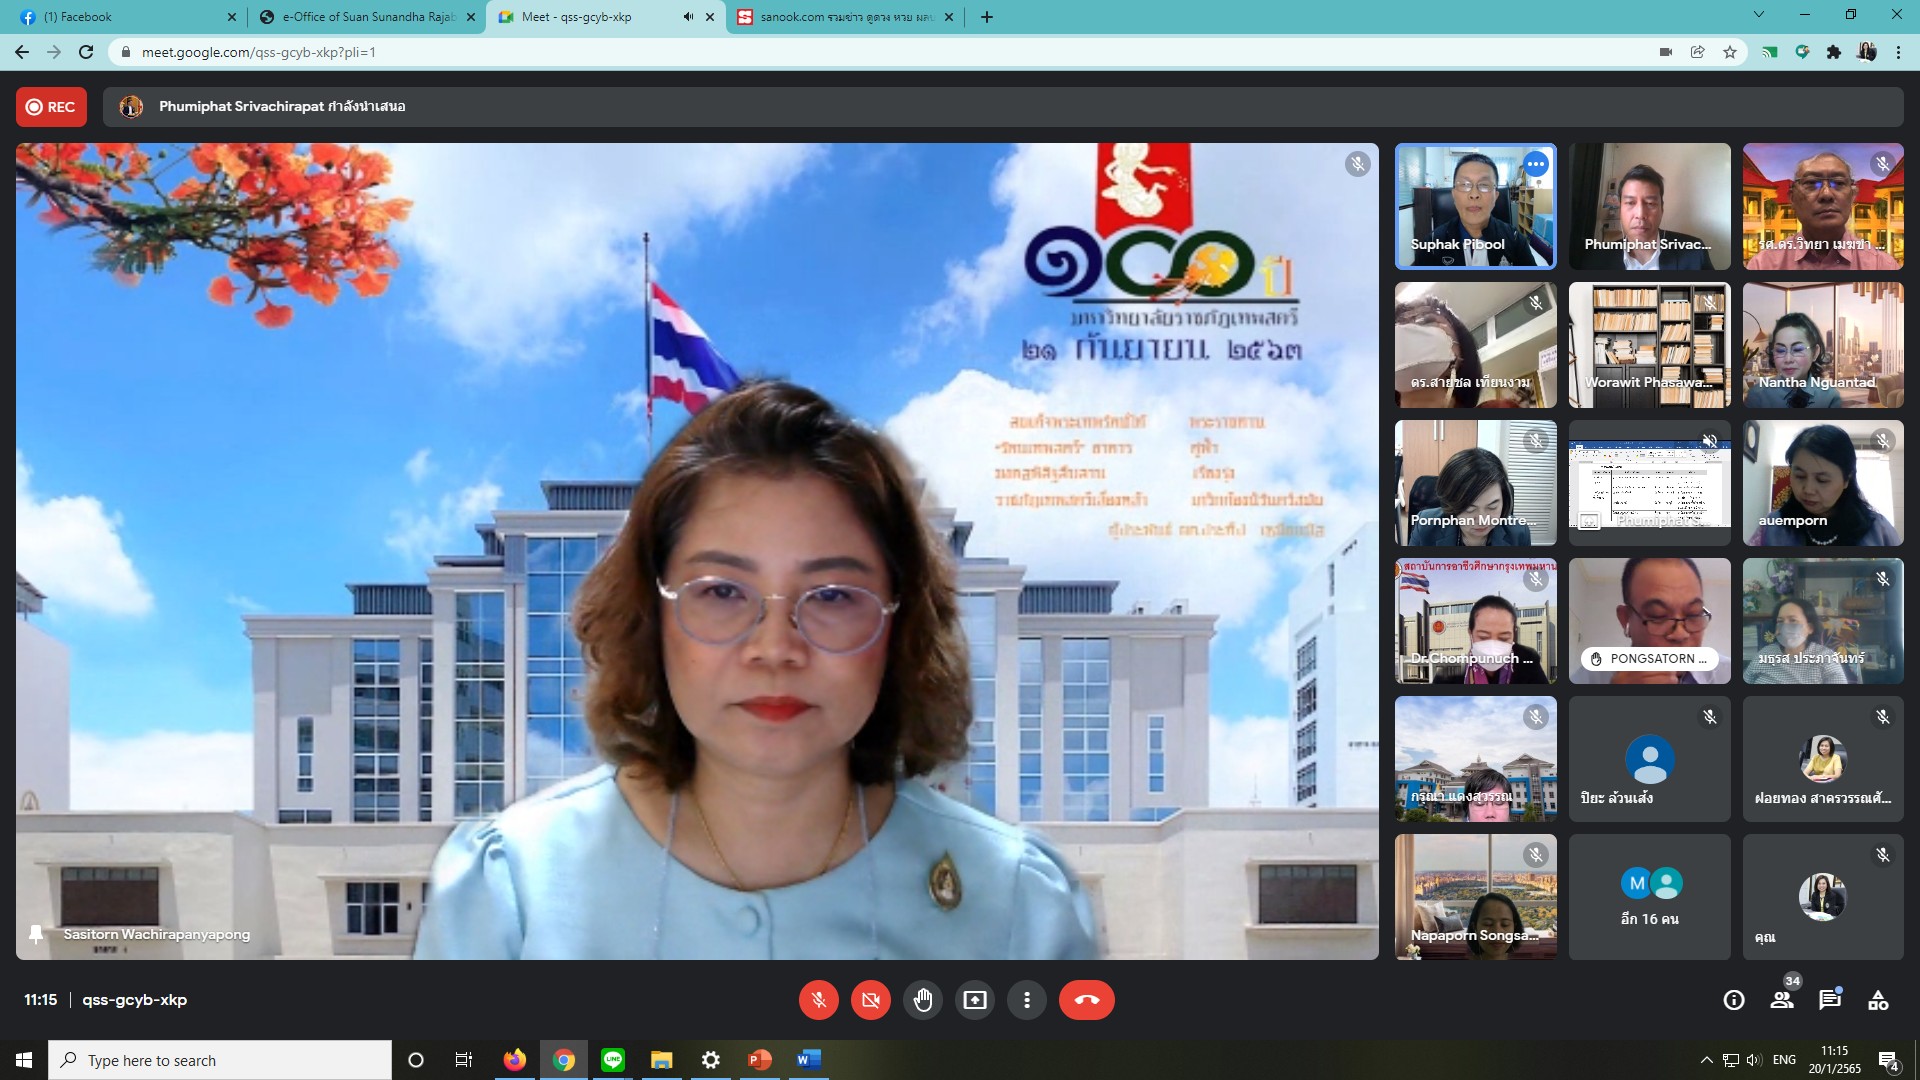Image resolution: width=1920 pixels, height=1080 pixels.
Task: Raise hand in the meeting
Action: click(x=922, y=1000)
